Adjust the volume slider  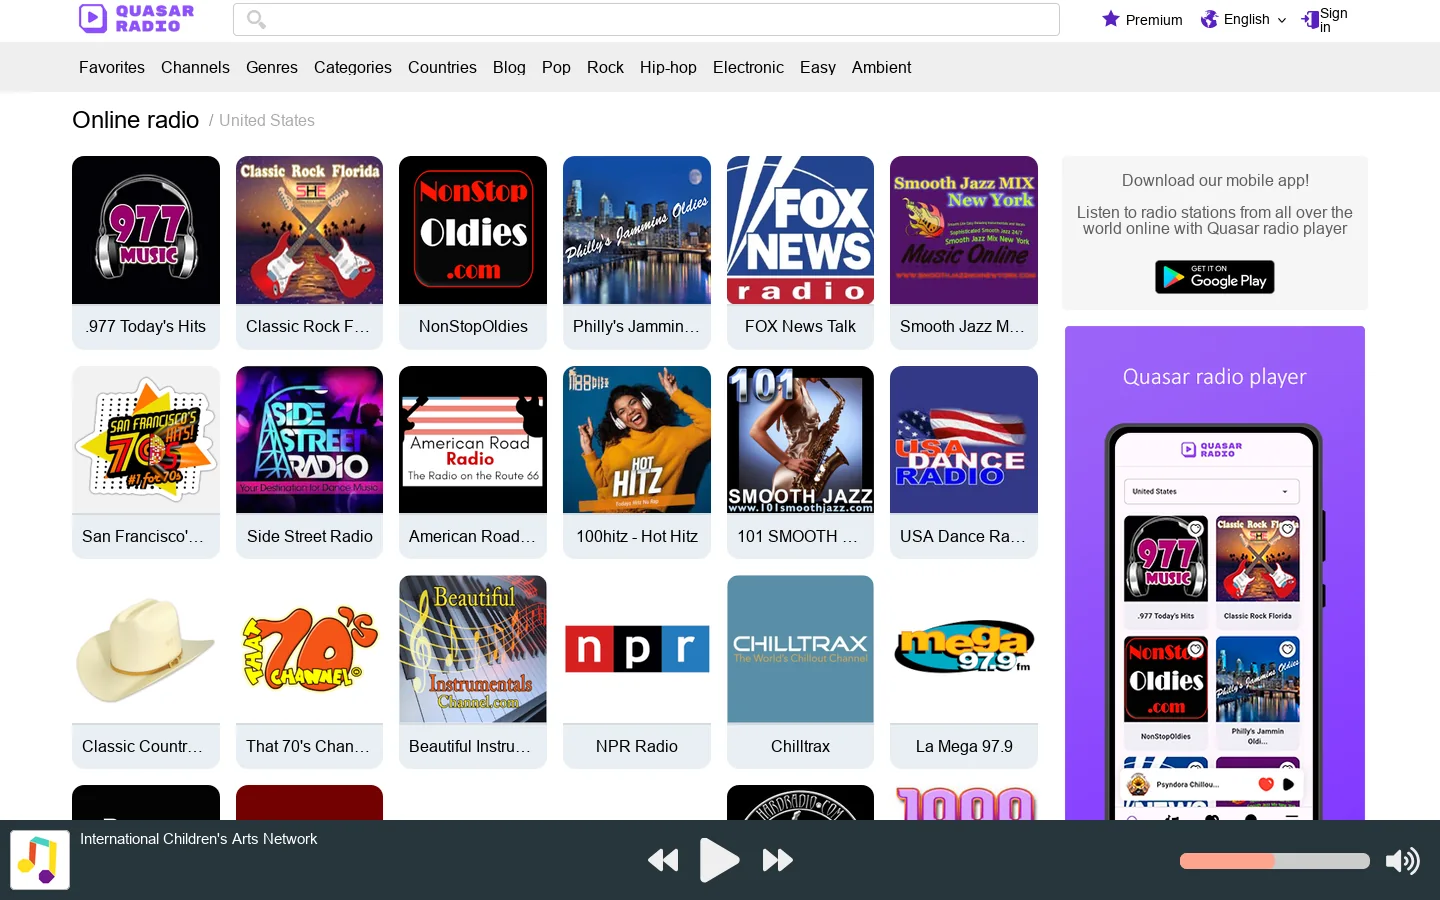[x=1275, y=861]
